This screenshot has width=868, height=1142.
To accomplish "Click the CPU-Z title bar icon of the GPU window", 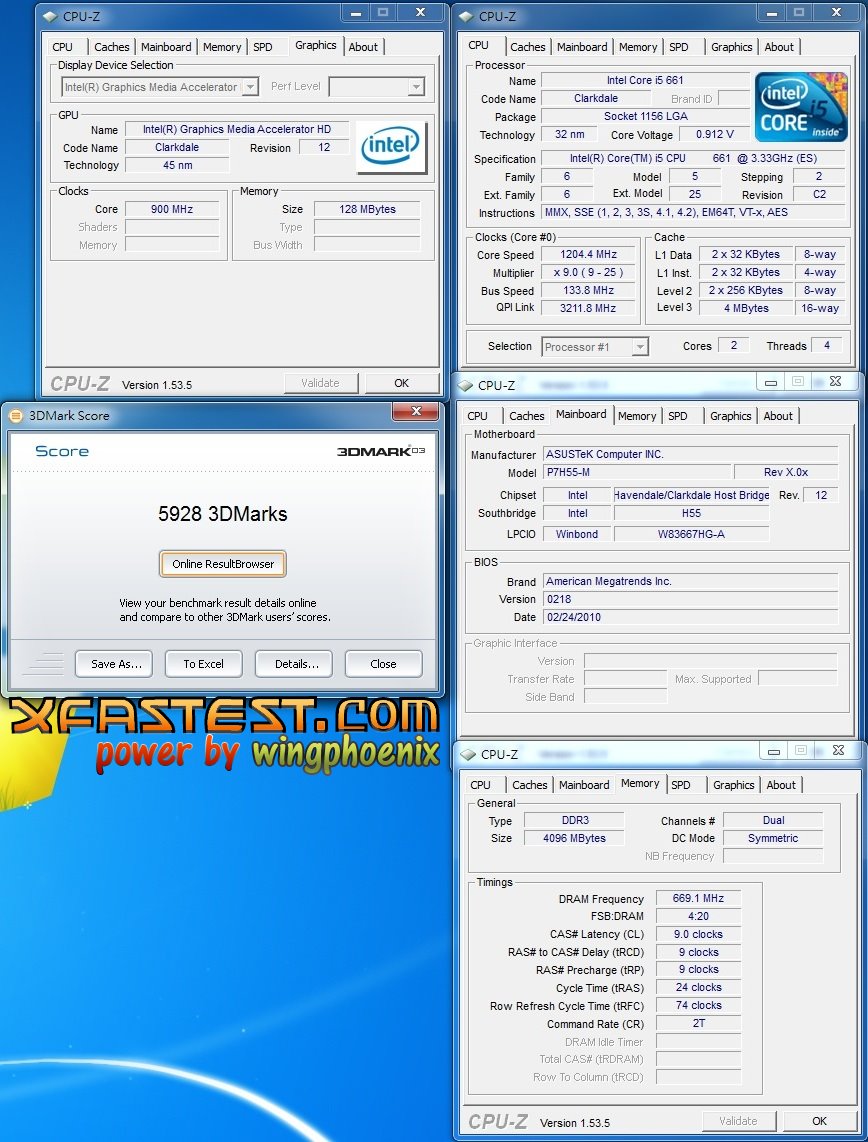I will (50, 16).
